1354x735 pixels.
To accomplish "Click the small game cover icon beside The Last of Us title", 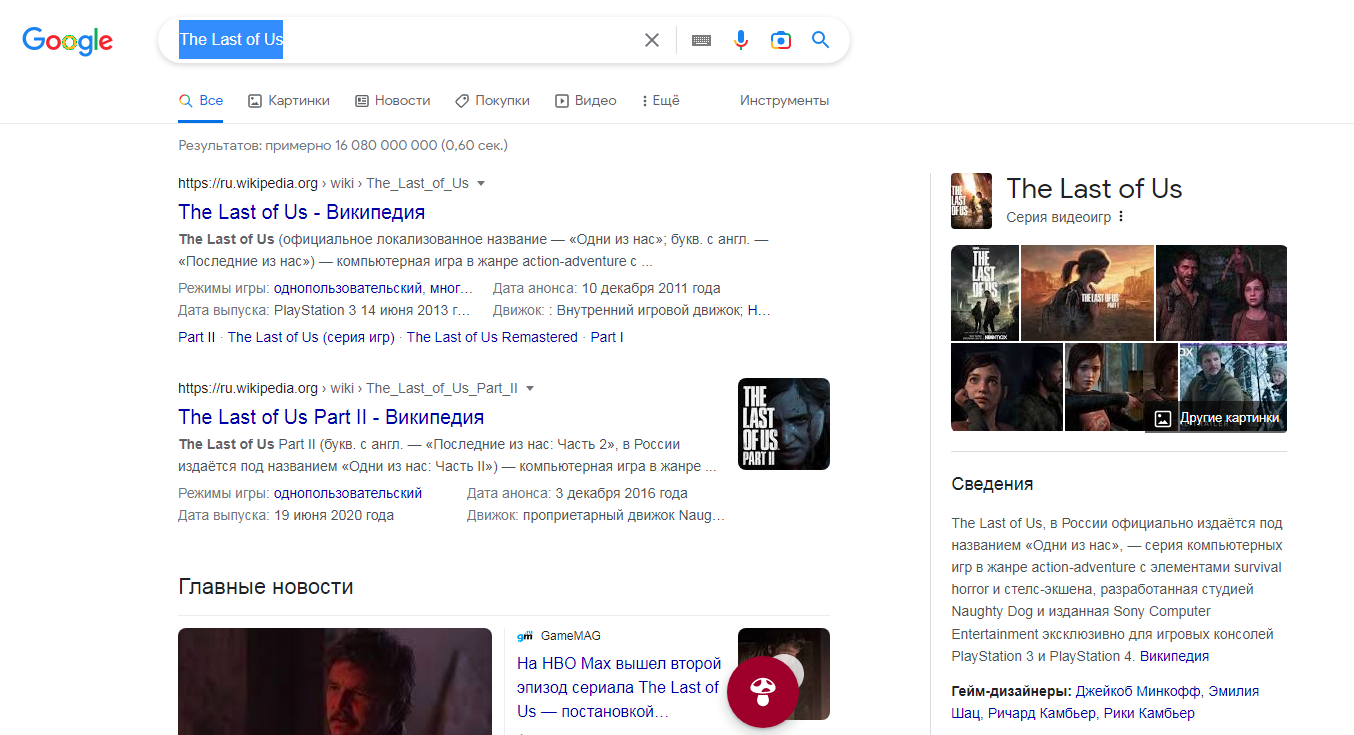I will [971, 201].
